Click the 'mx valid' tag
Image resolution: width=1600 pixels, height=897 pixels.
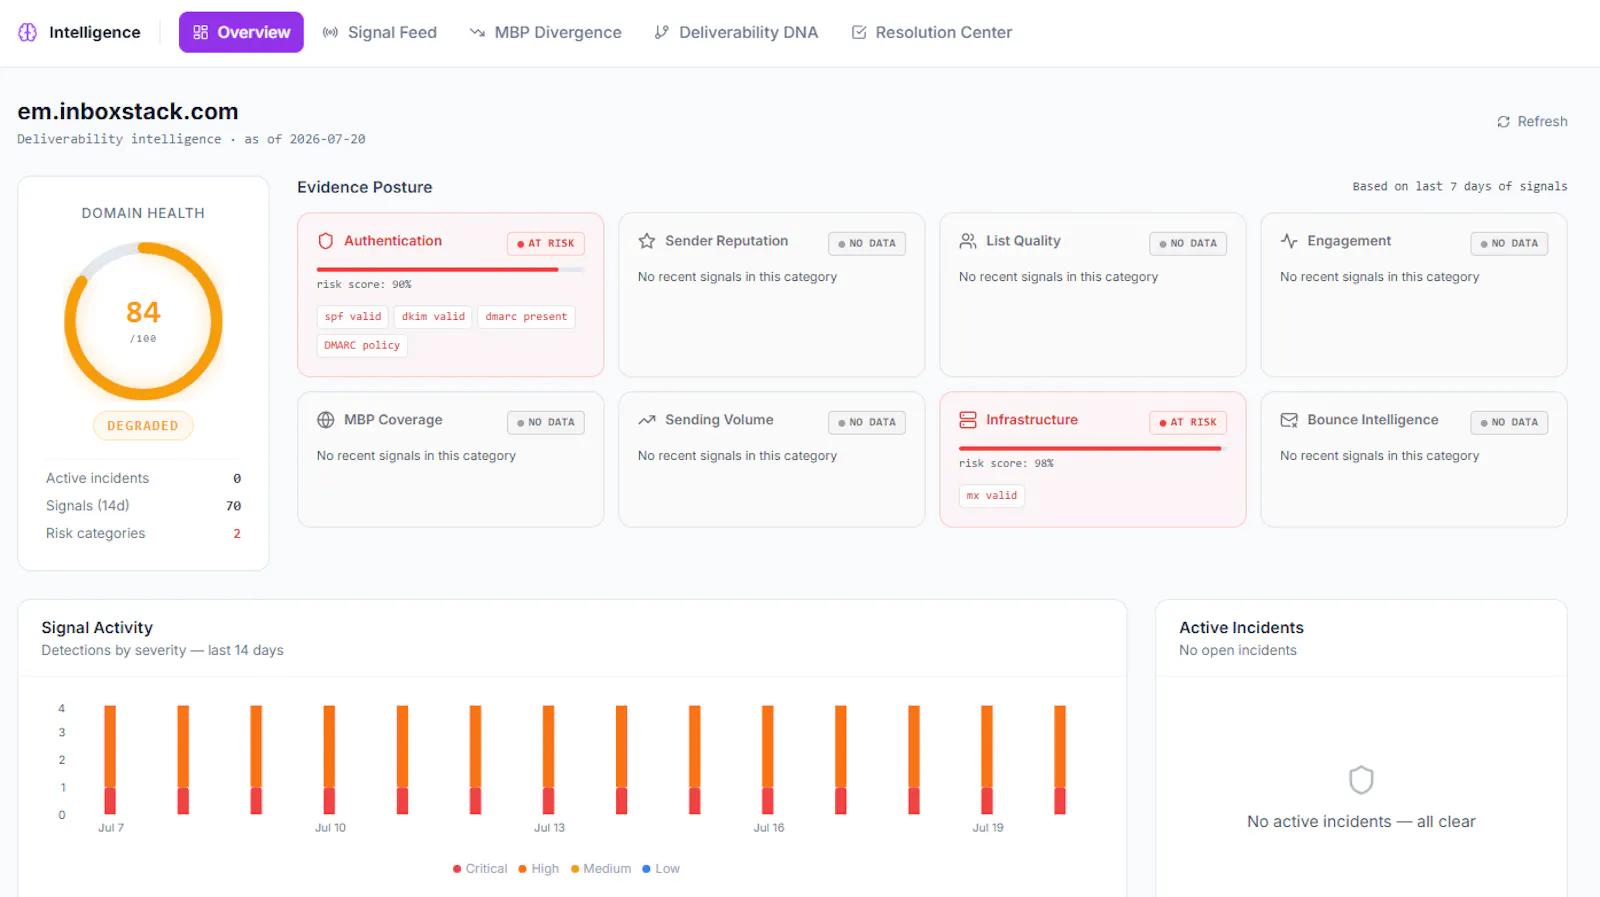992,496
